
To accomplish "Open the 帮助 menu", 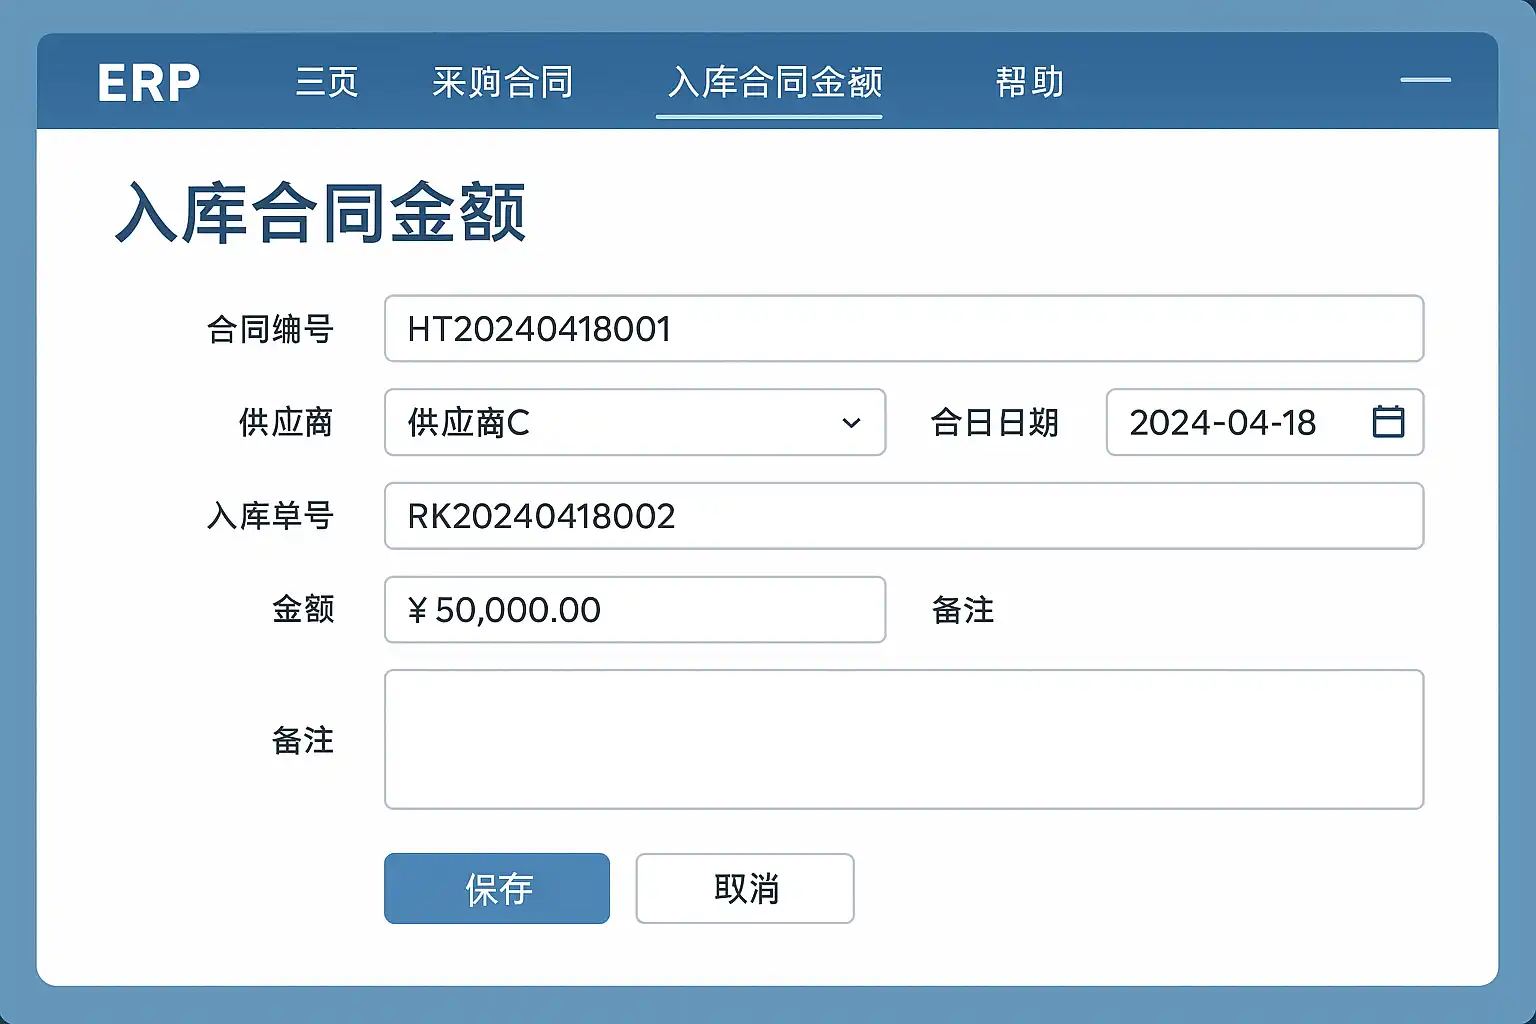I will coord(1029,82).
